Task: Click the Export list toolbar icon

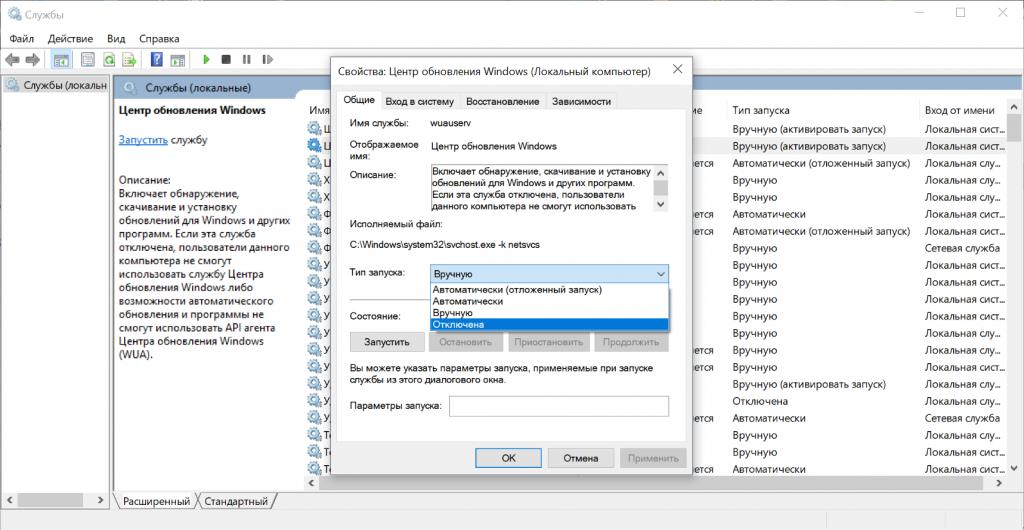Action: (127, 60)
